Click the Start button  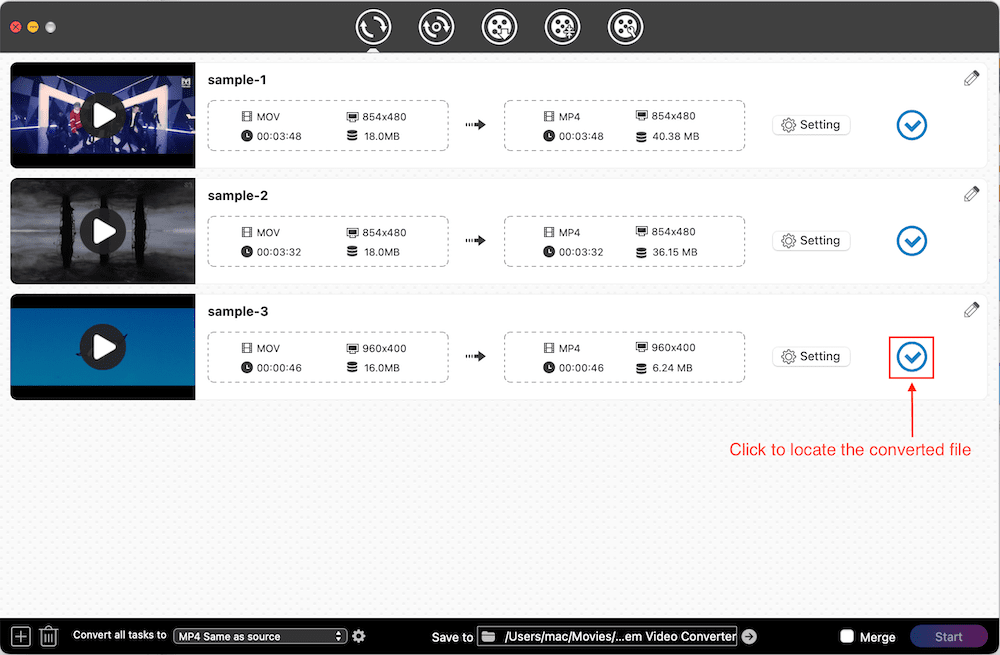pyautogui.click(x=948, y=637)
